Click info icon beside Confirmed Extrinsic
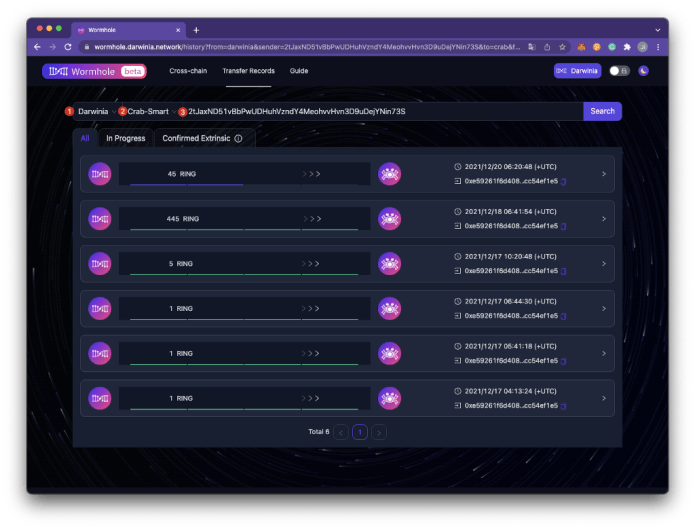 [238, 139]
